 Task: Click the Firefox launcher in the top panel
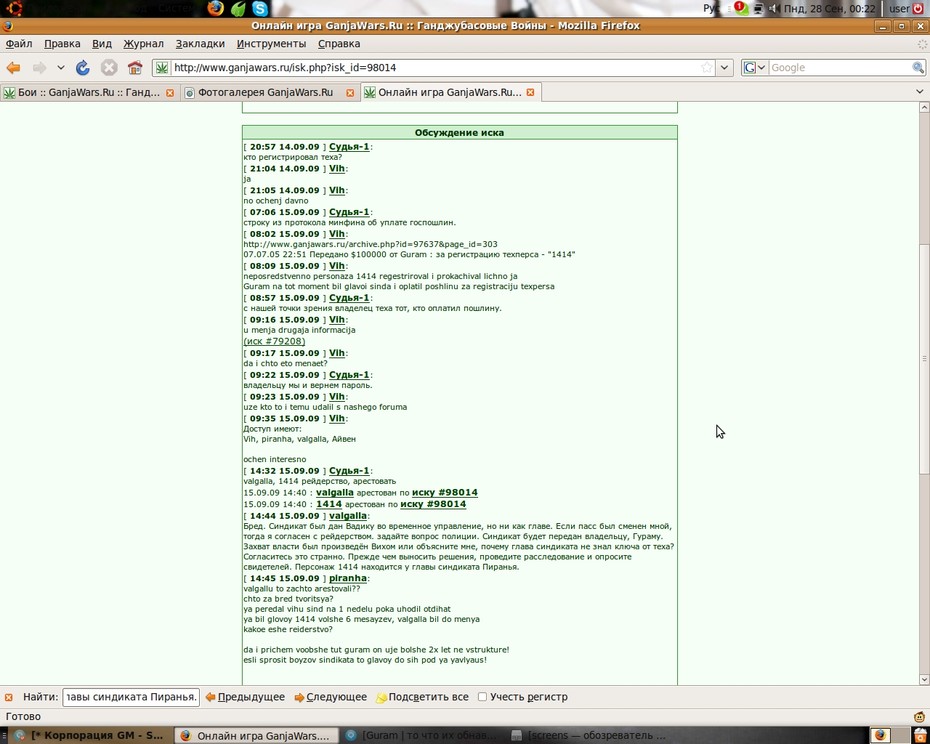pos(216,8)
